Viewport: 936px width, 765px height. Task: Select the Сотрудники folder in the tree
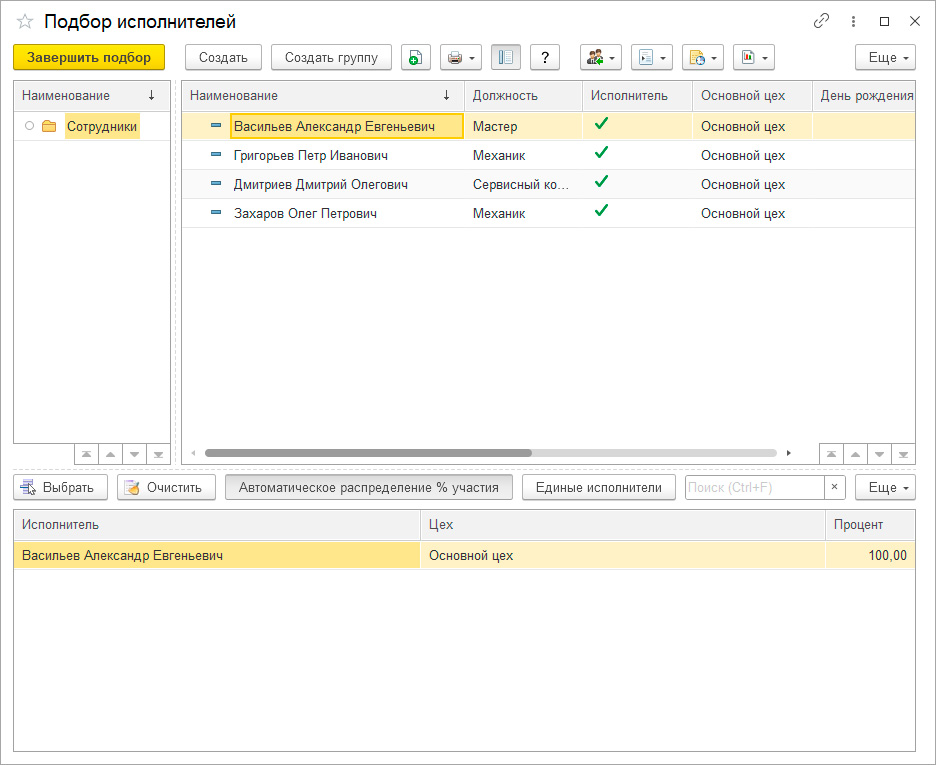point(102,127)
